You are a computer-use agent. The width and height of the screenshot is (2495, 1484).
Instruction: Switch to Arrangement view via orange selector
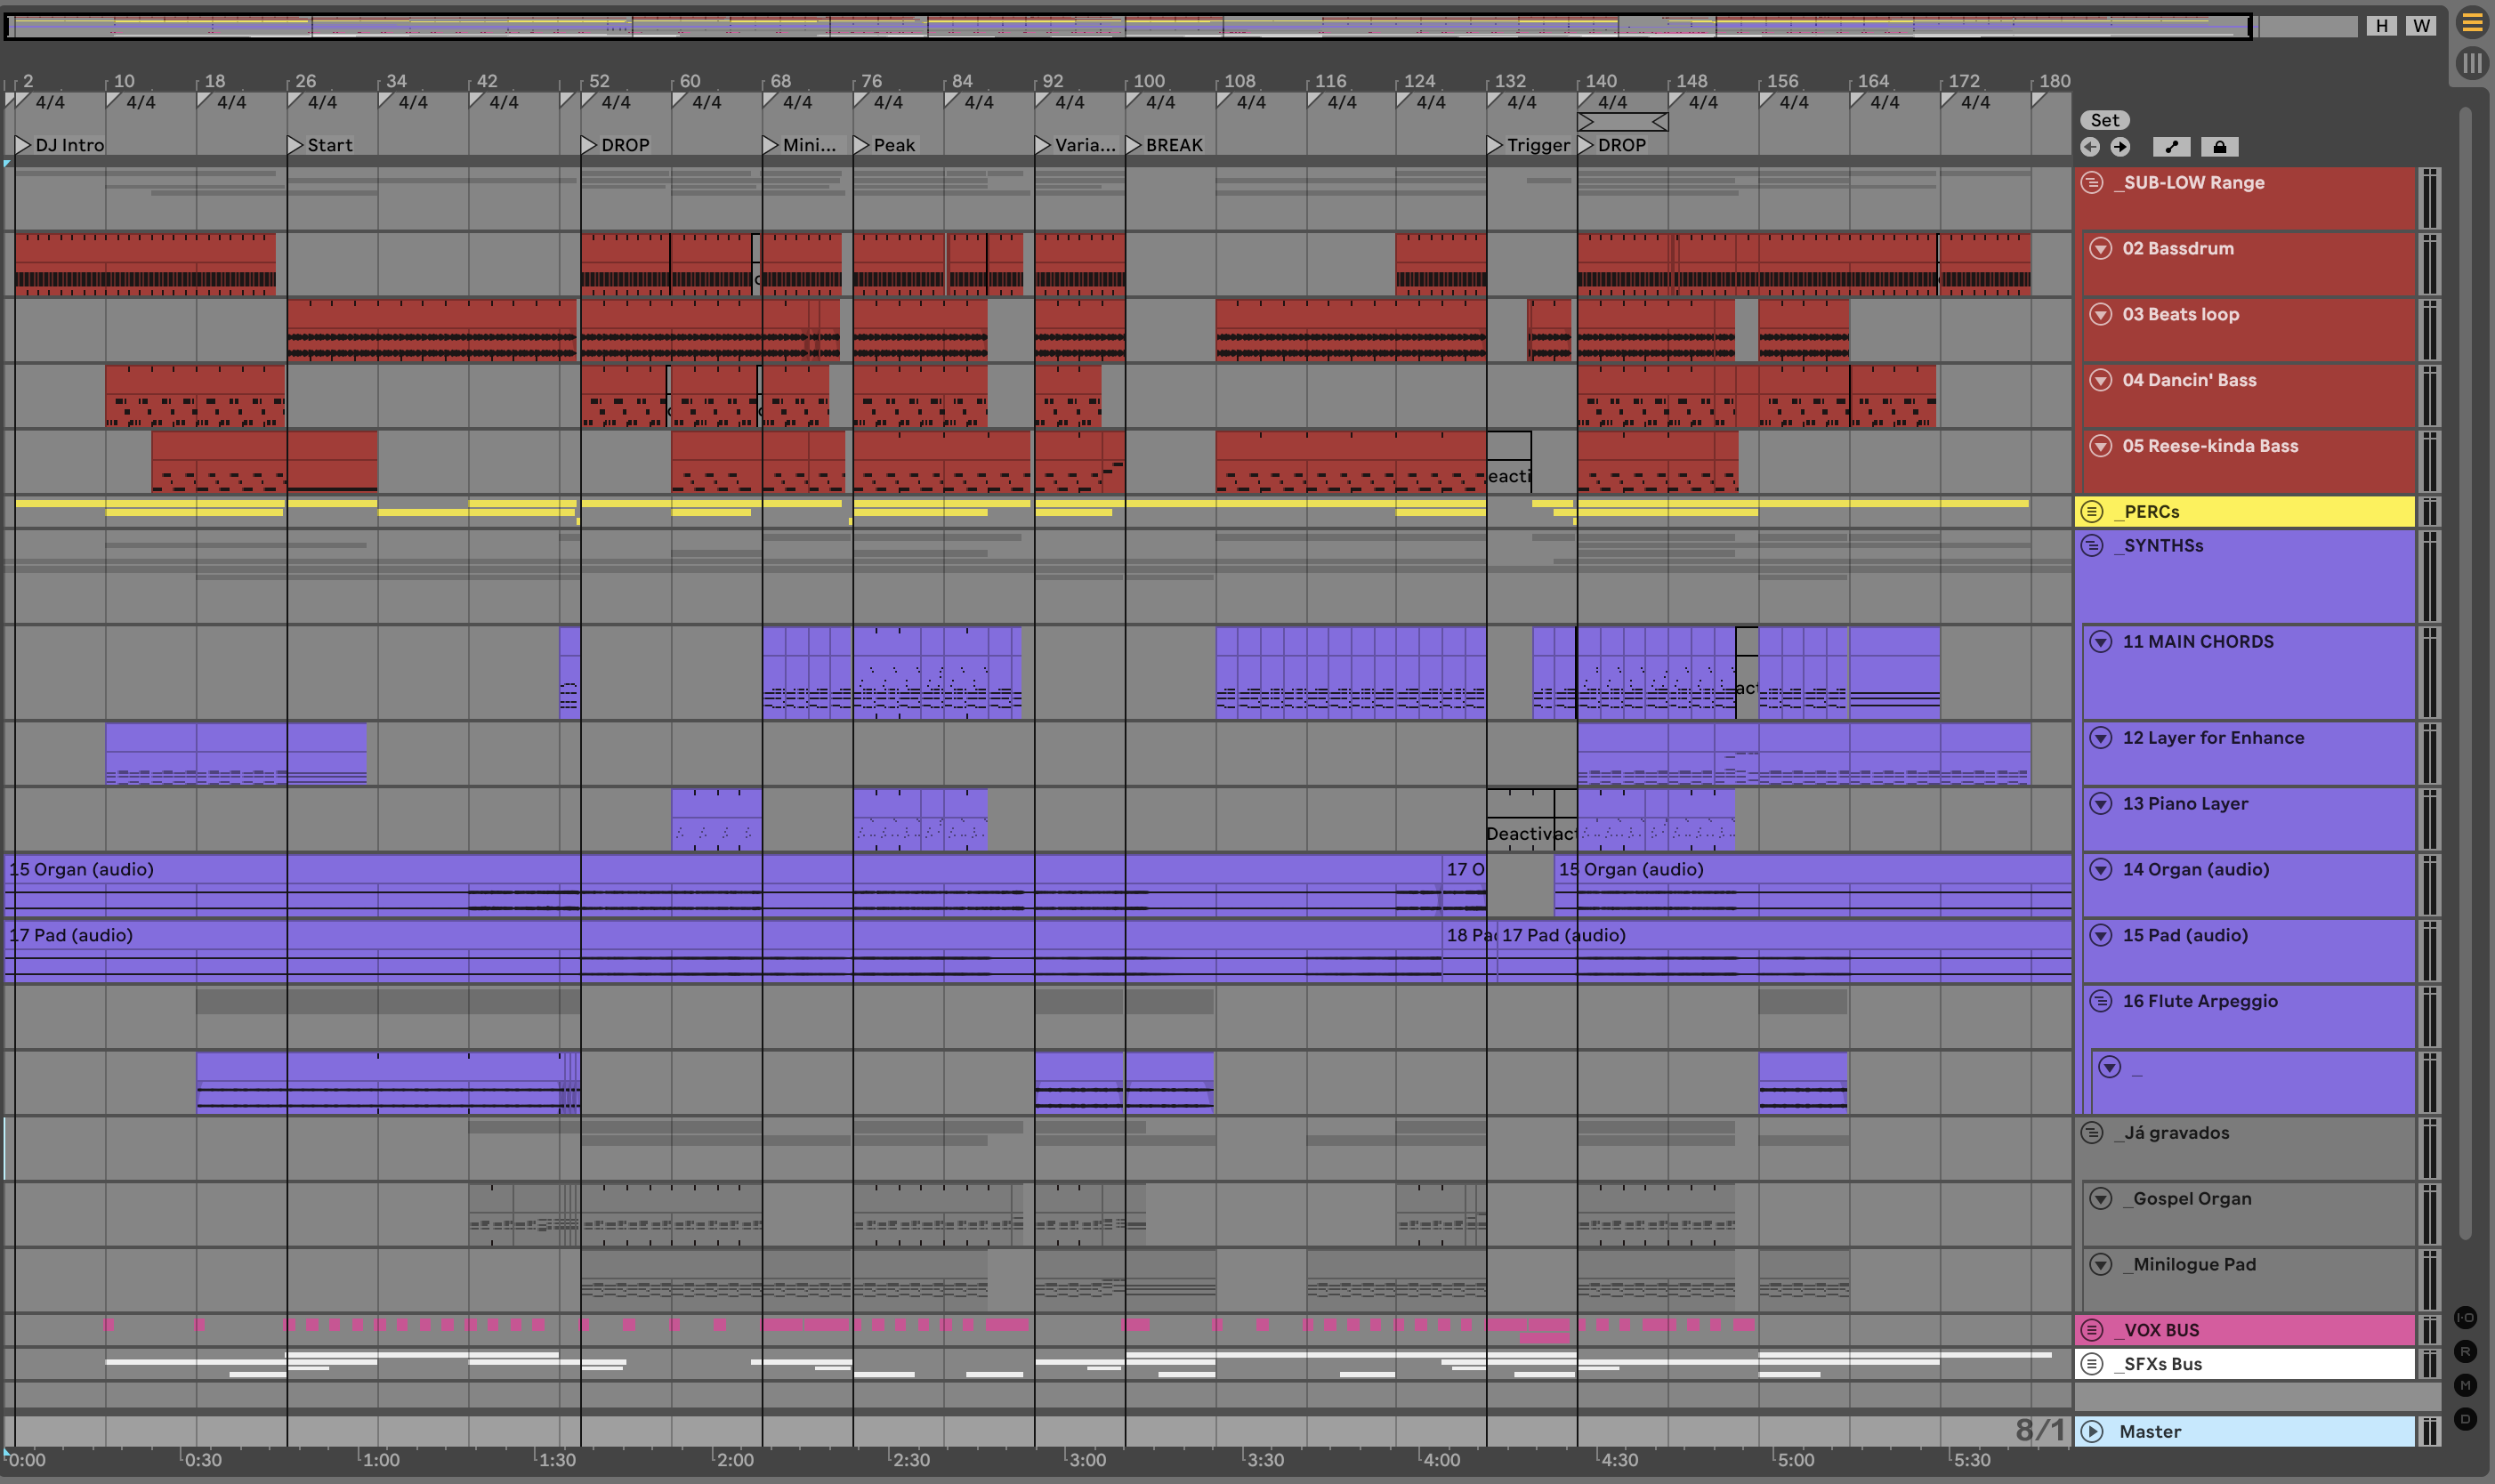tap(2472, 21)
